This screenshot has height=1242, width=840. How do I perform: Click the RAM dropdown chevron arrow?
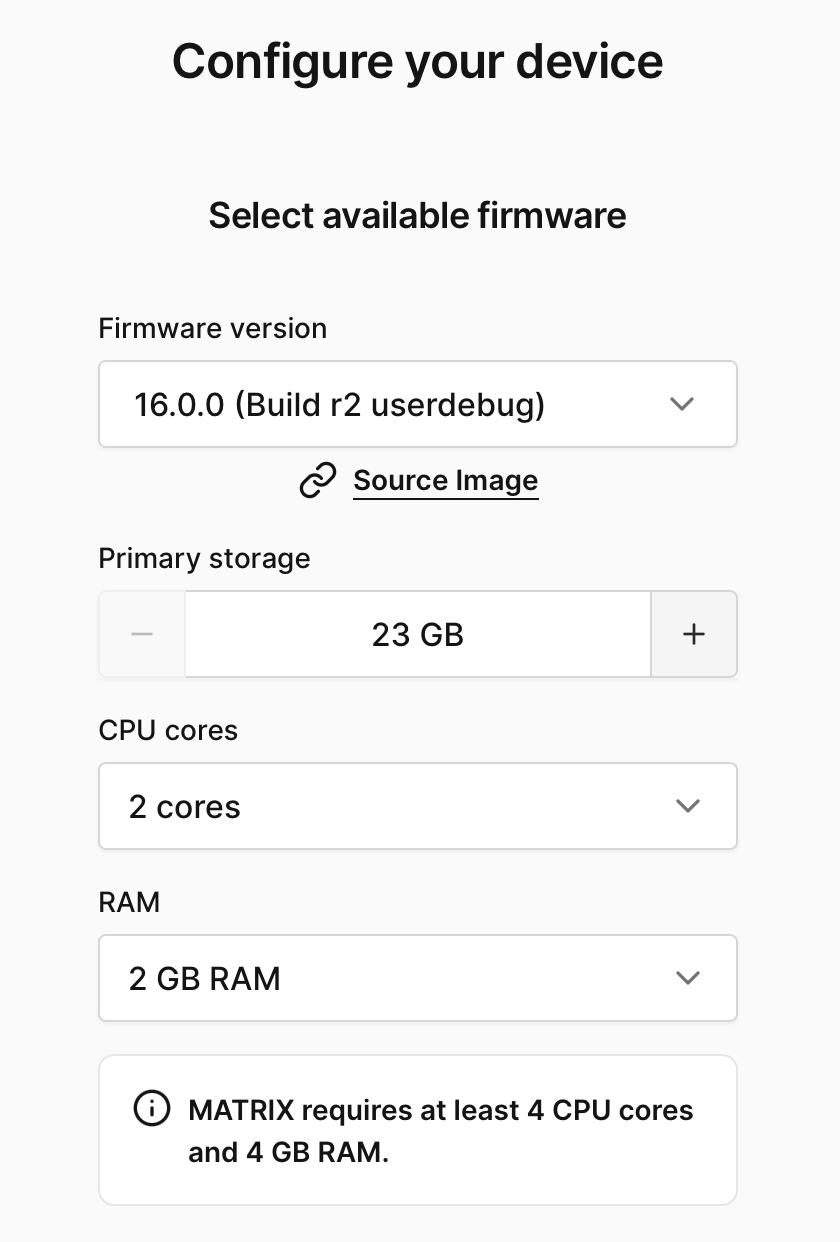point(688,978)
